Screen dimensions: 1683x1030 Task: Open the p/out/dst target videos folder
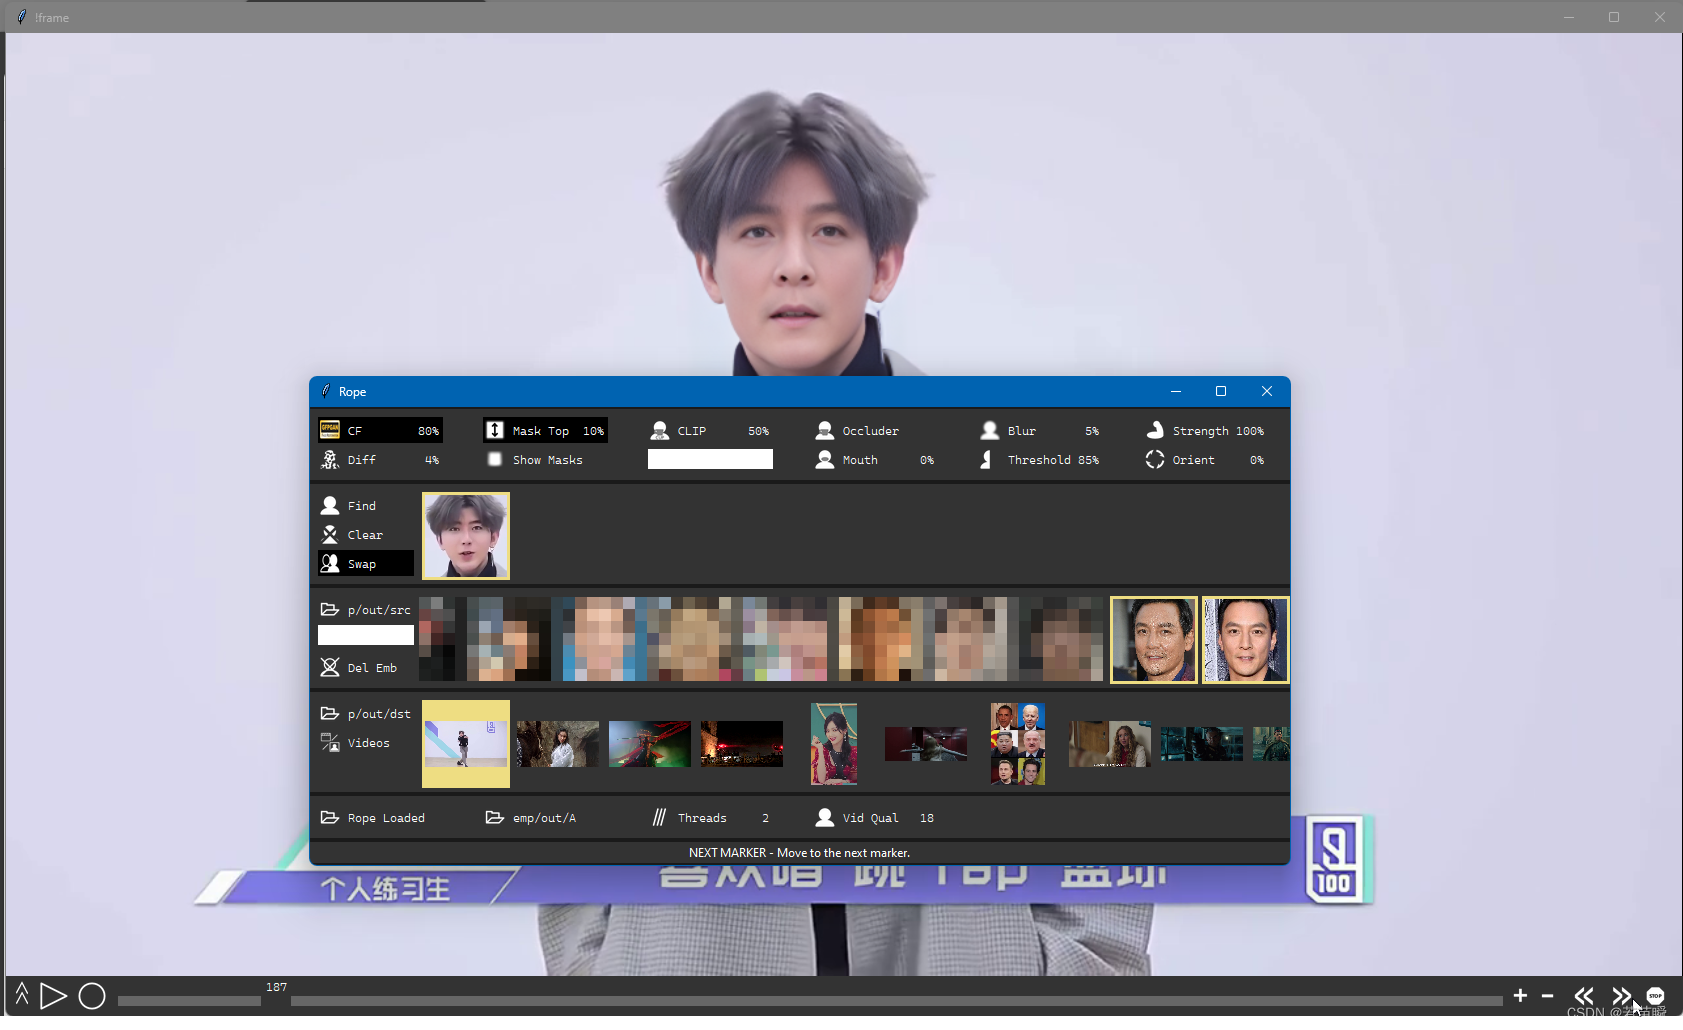(365, 714)
